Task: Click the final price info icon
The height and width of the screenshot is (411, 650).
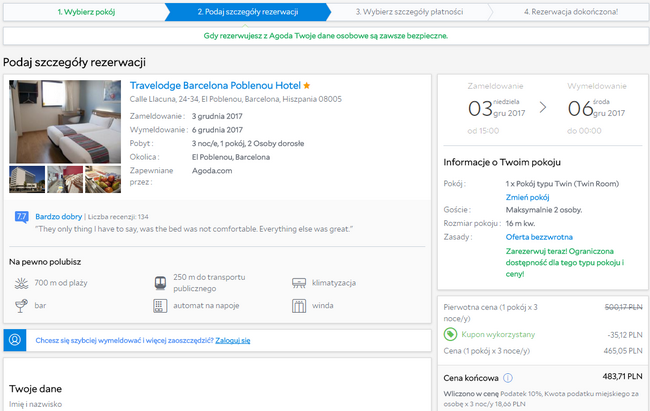Action: 508,378
